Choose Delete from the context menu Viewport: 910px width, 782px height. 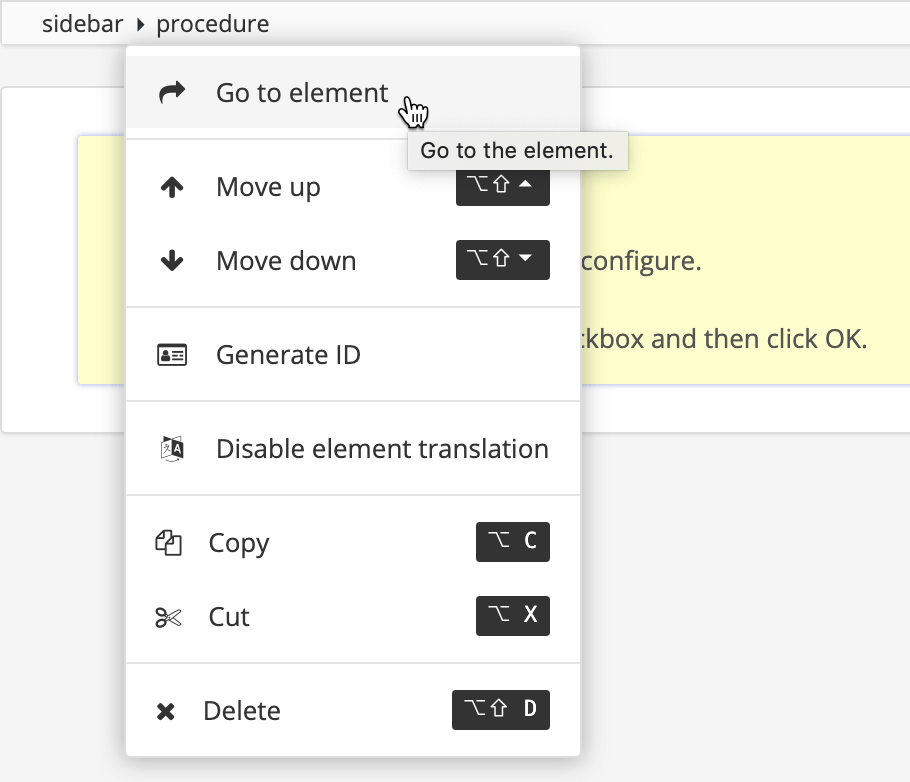tap(241, 710)
